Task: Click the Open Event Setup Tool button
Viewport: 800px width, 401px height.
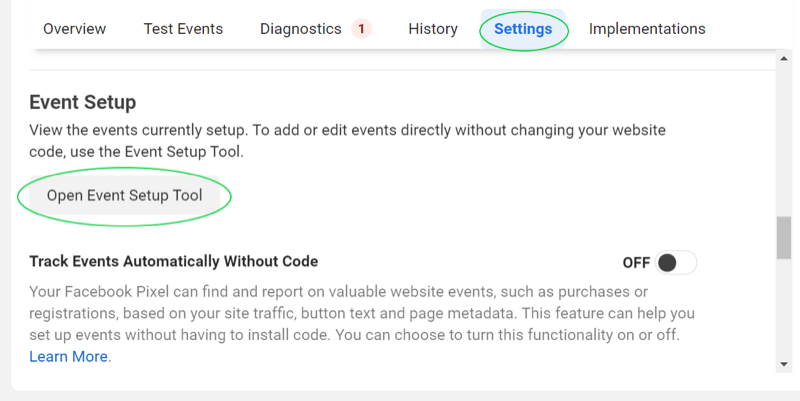Action: (125, 195)
